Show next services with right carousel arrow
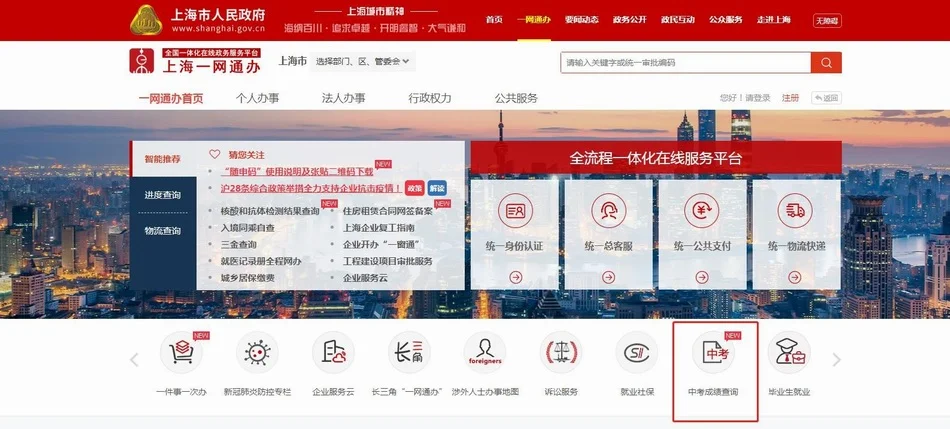Screen dimensions: 950x429 [837, 360]
